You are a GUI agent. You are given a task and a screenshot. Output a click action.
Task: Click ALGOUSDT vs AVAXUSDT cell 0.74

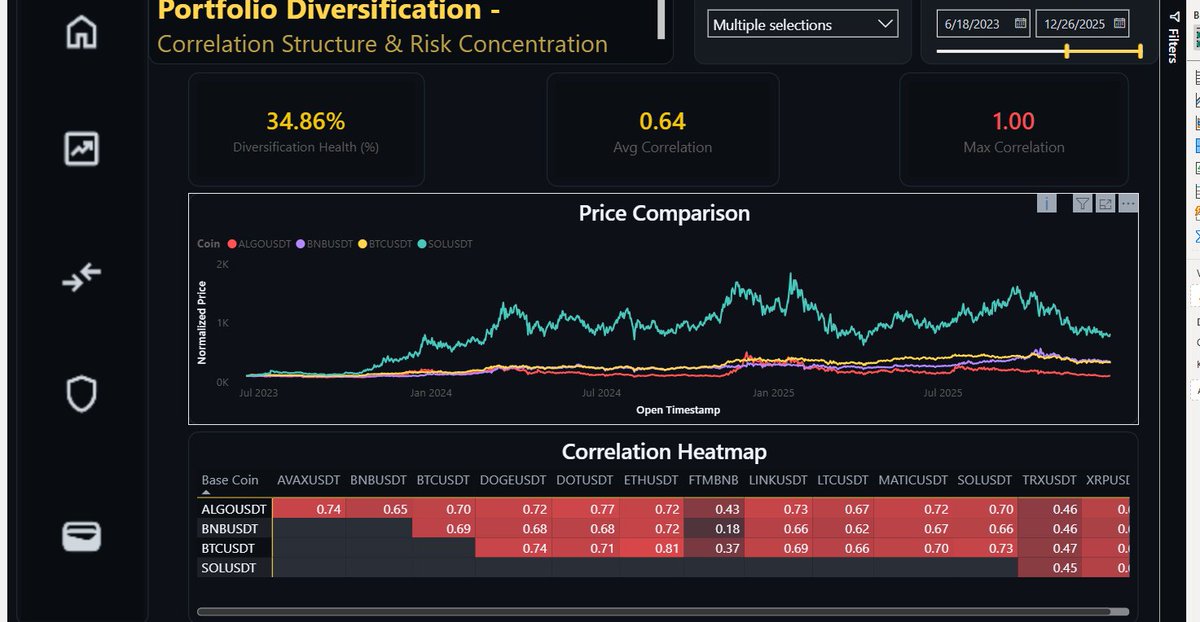tap(309, 510)
